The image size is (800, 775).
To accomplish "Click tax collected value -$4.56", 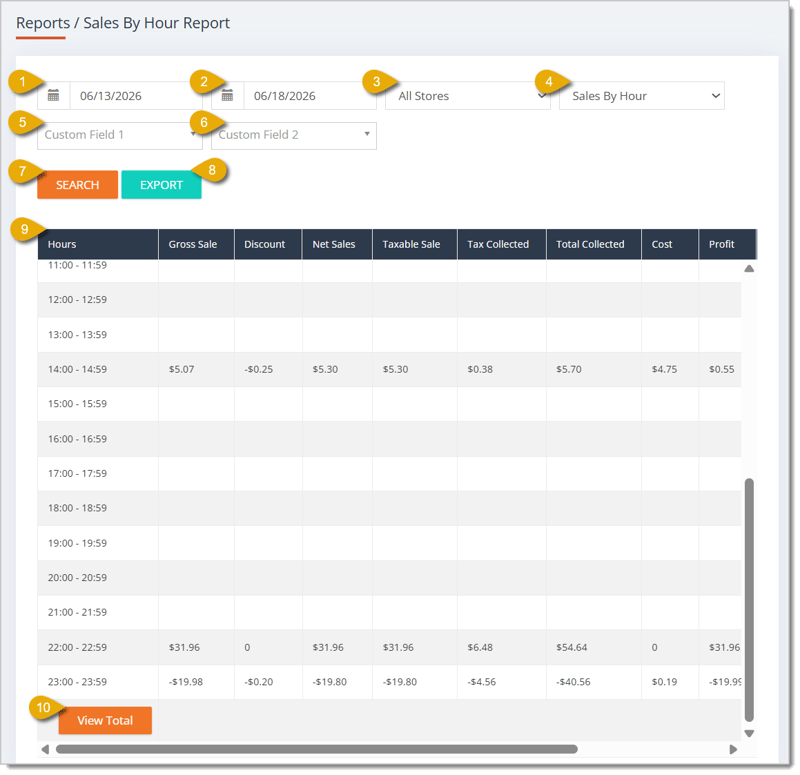I will click(482, 682).
